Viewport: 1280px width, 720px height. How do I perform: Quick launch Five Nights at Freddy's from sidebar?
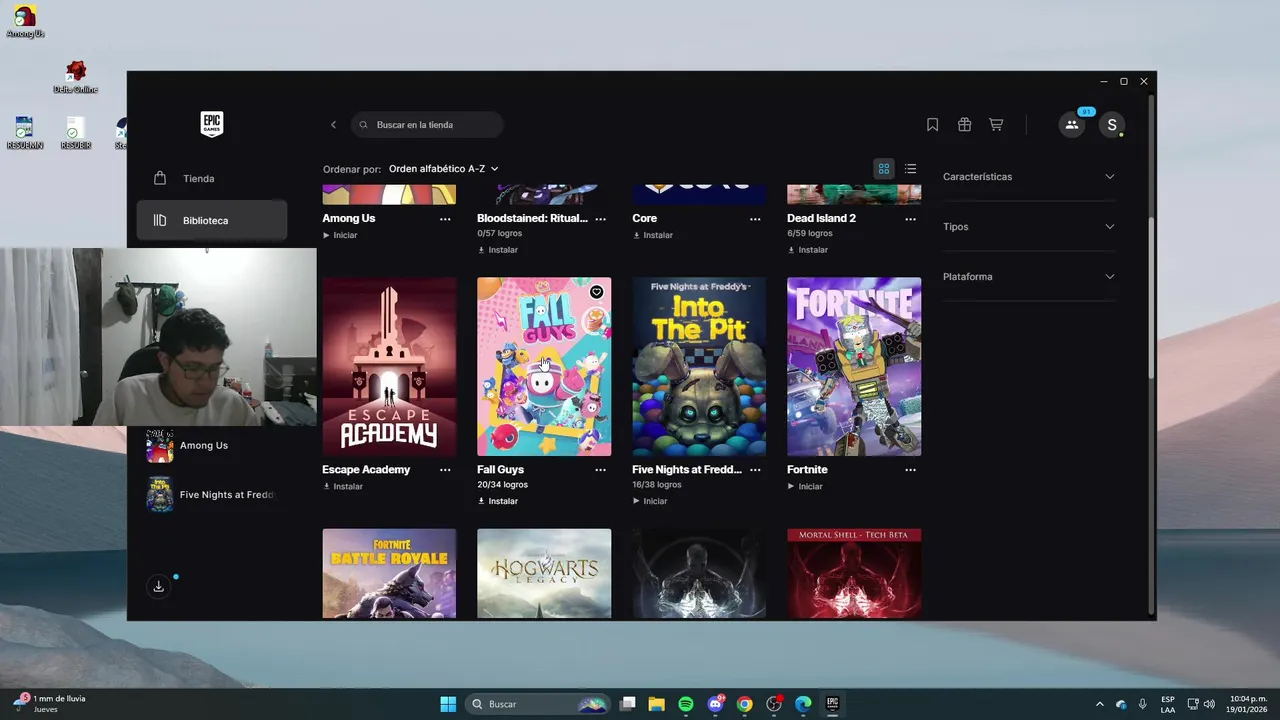[x=211, y=494]
